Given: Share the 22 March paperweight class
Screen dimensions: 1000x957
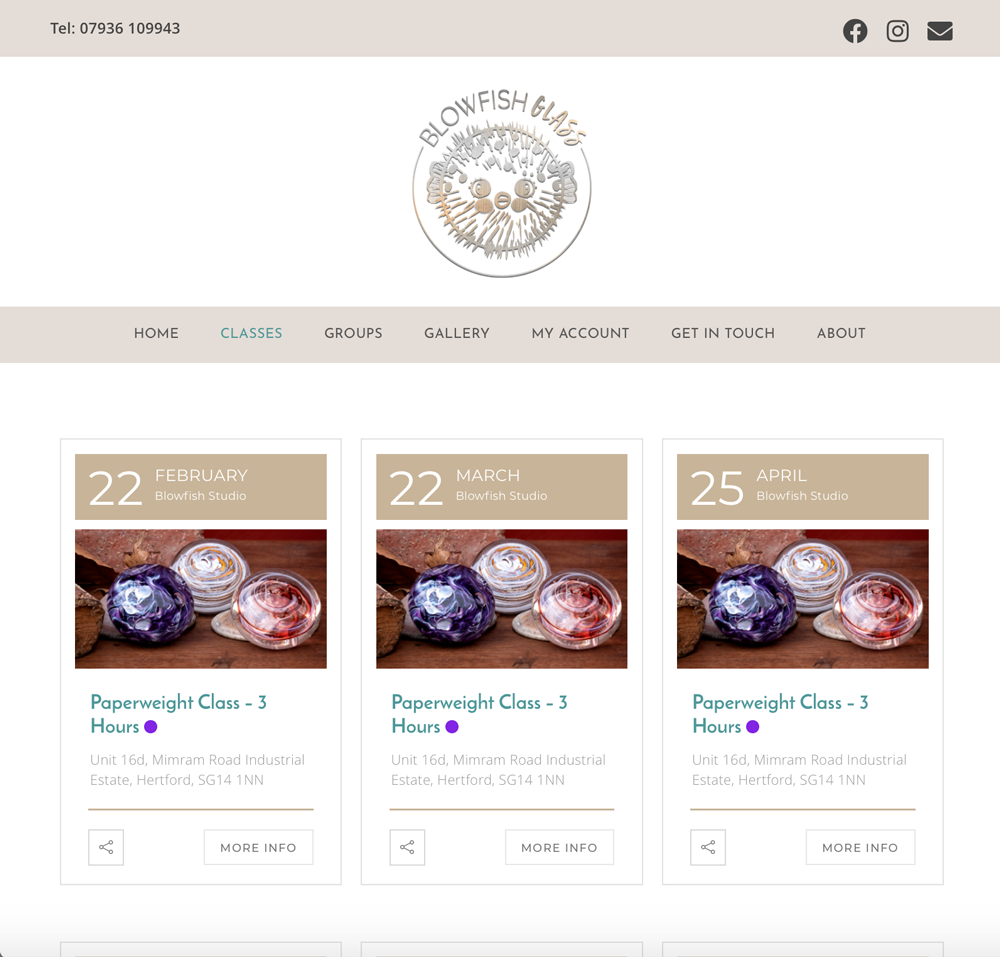Looking at the screenshot, I should tap(407, 847).
